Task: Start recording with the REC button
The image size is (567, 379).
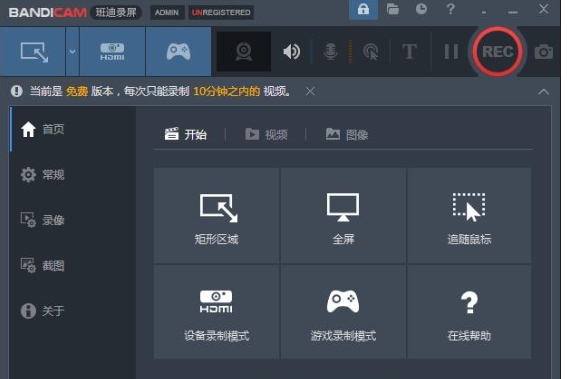Action: tap(497, 52)
